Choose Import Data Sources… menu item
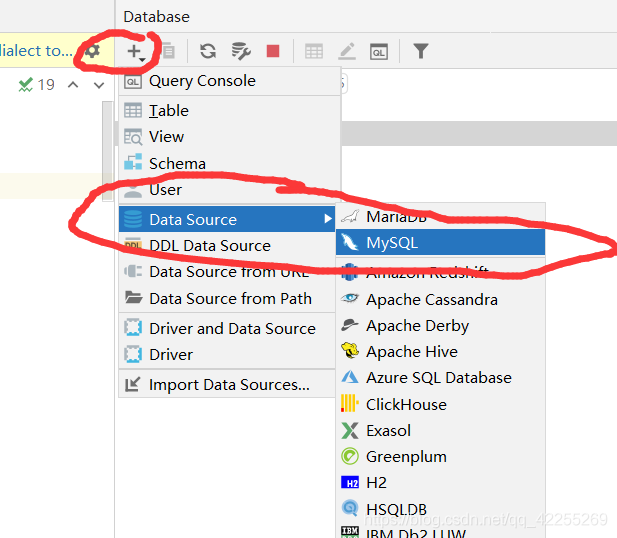 coord(227,385)
